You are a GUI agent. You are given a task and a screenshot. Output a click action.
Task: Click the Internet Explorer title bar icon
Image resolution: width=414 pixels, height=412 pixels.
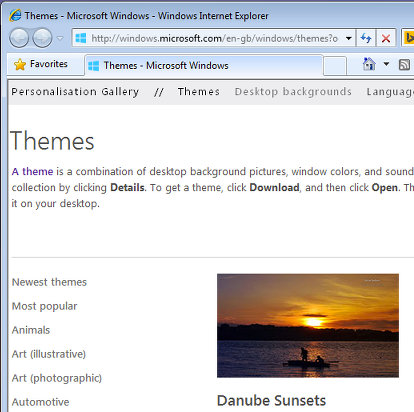click(x=15, y=16)
